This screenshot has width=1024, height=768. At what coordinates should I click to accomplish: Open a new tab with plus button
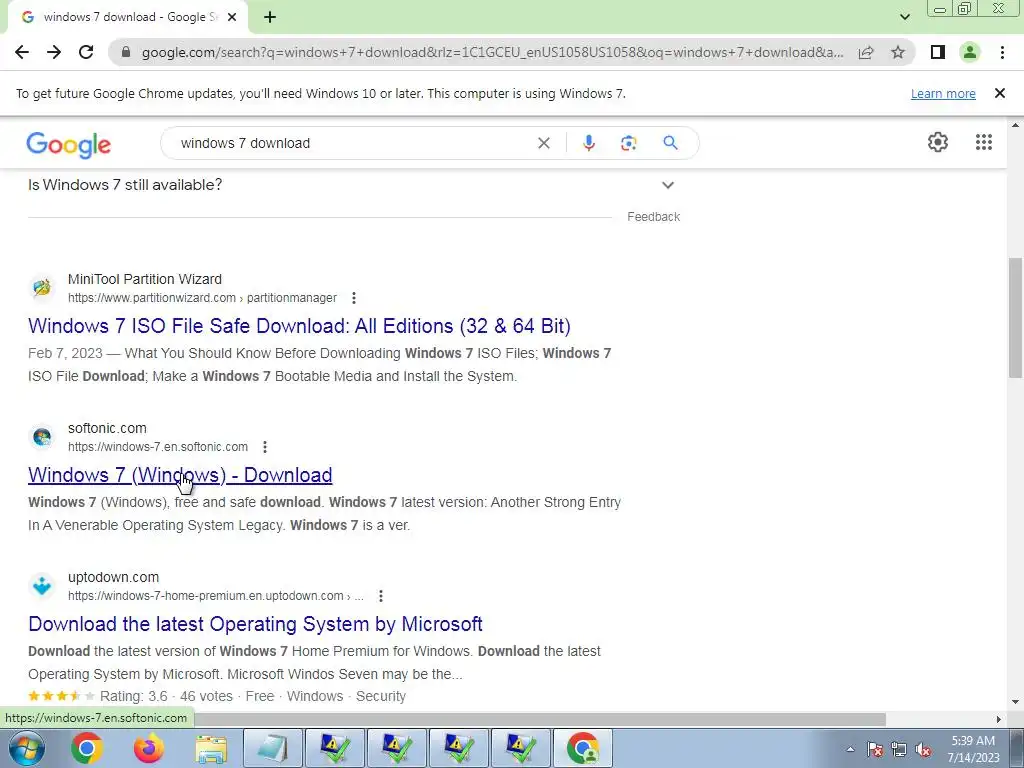[x=270, y=18]
